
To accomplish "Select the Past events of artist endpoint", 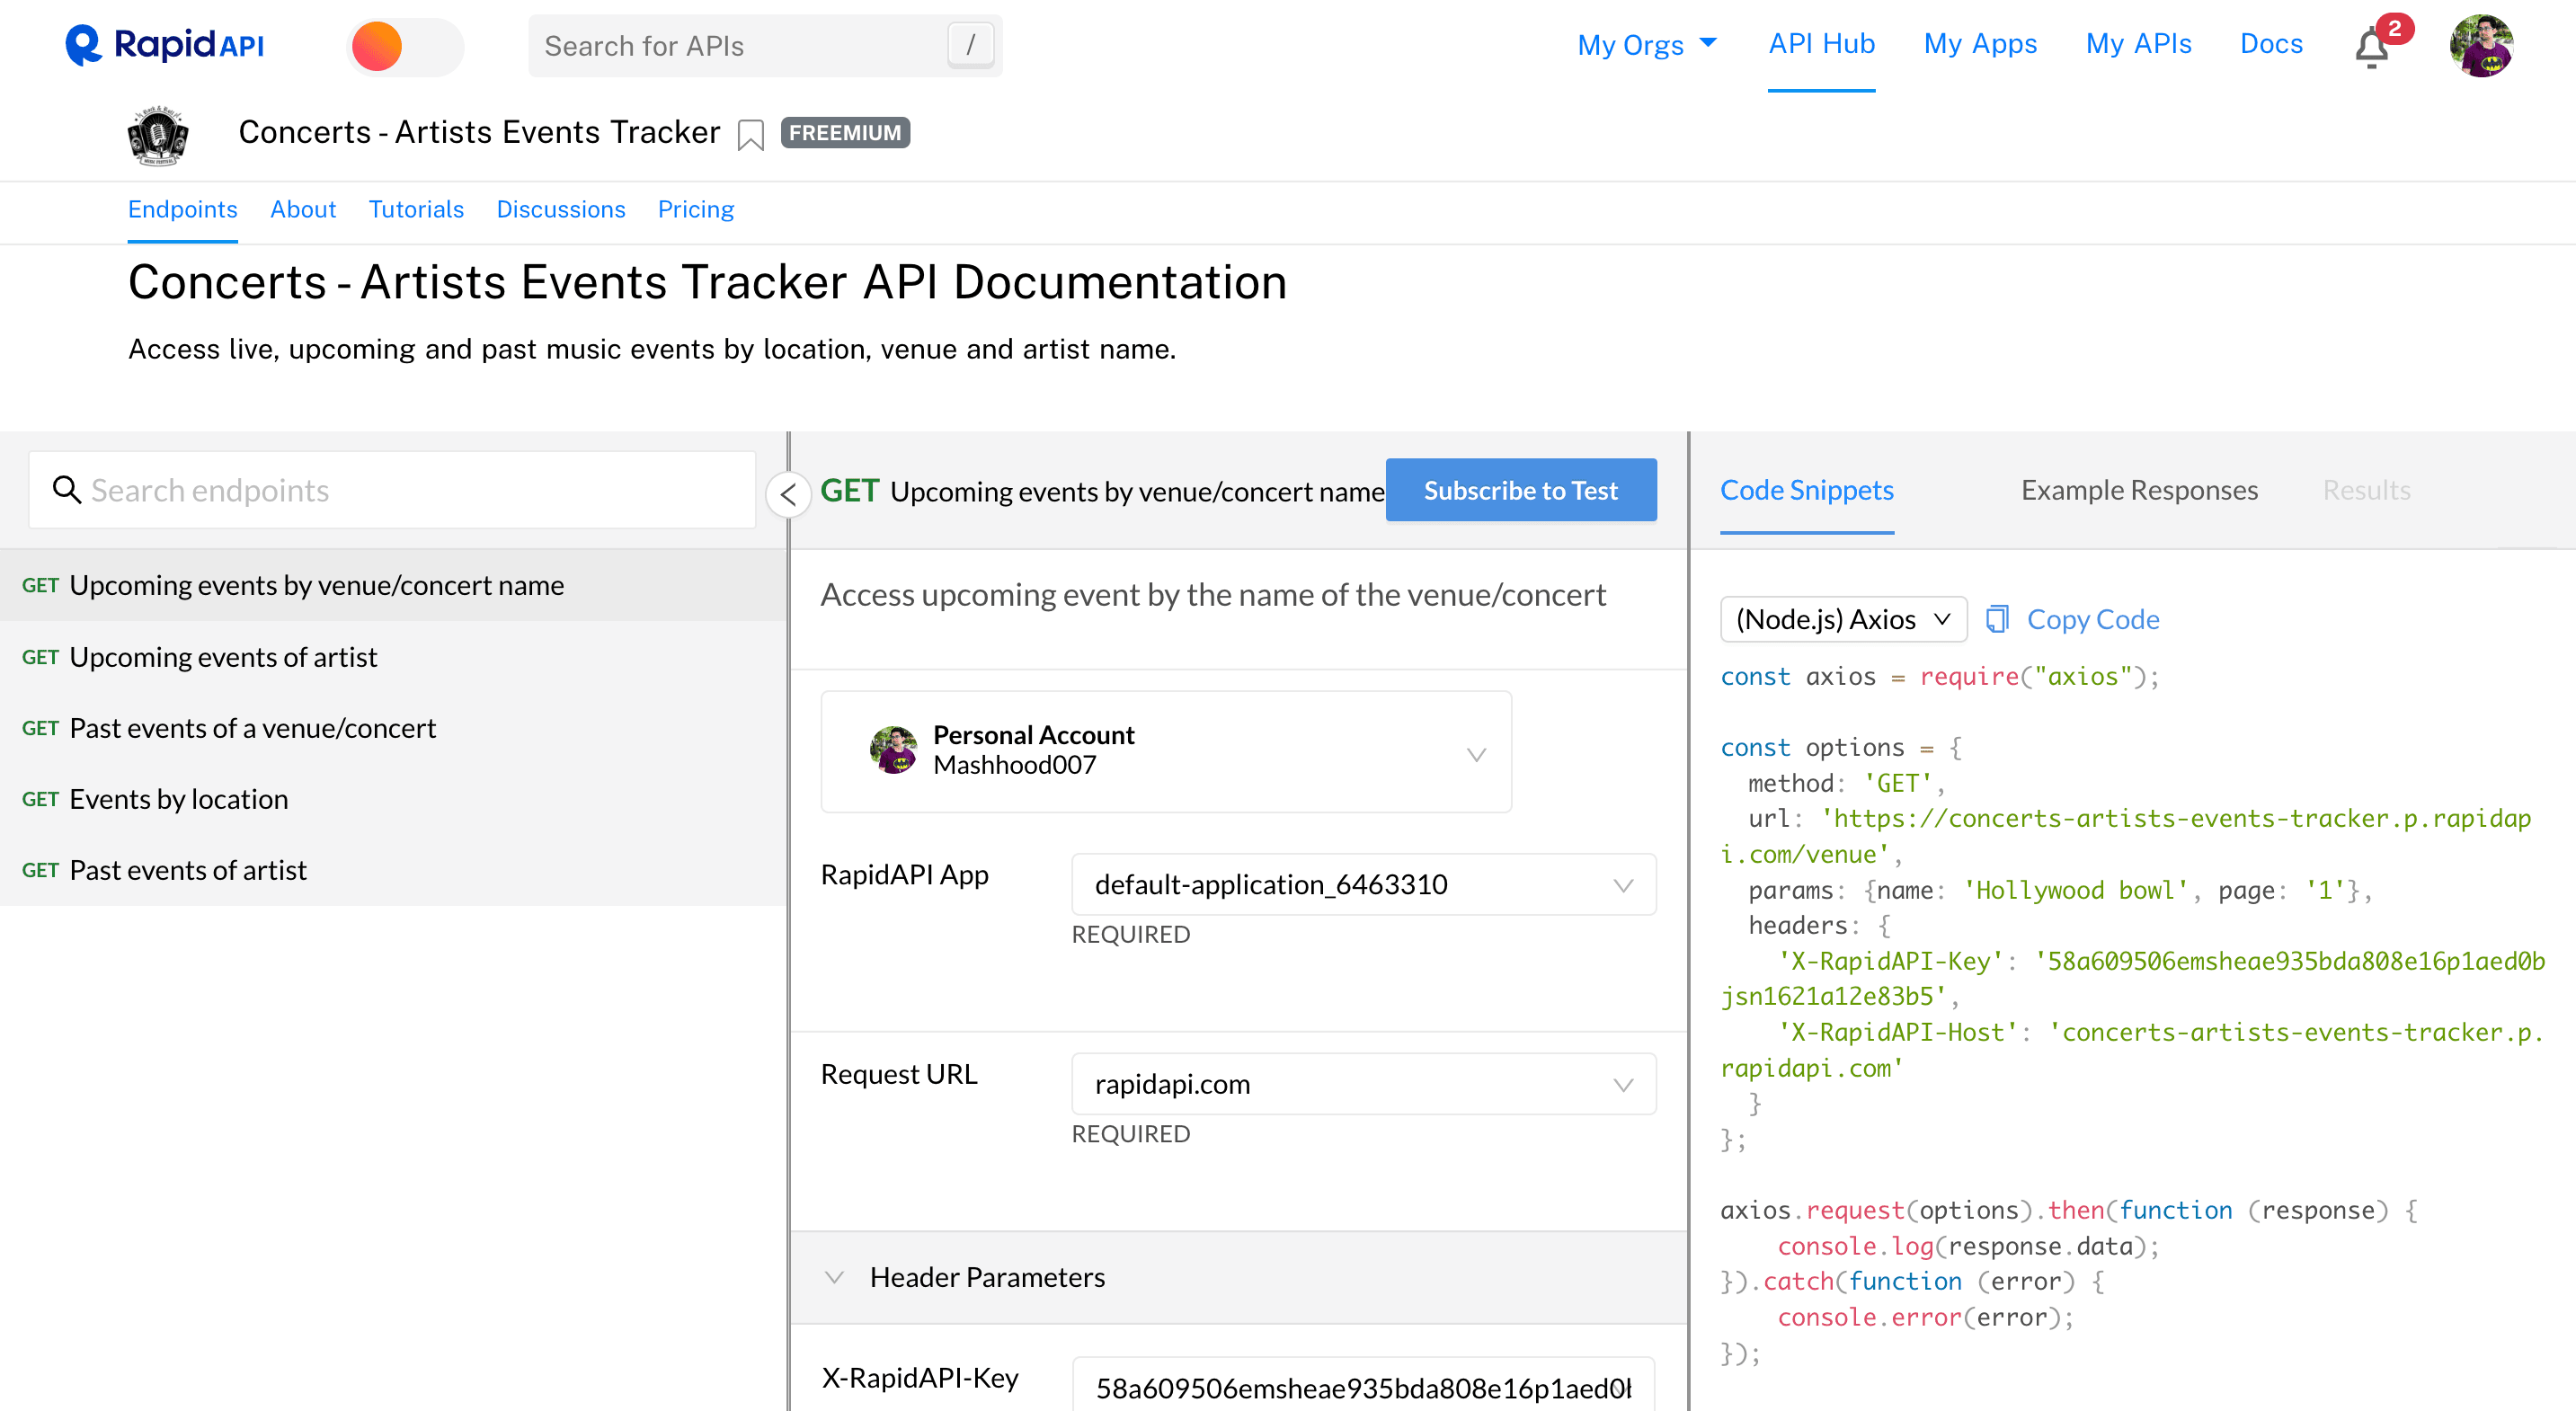I will point(393,870).
